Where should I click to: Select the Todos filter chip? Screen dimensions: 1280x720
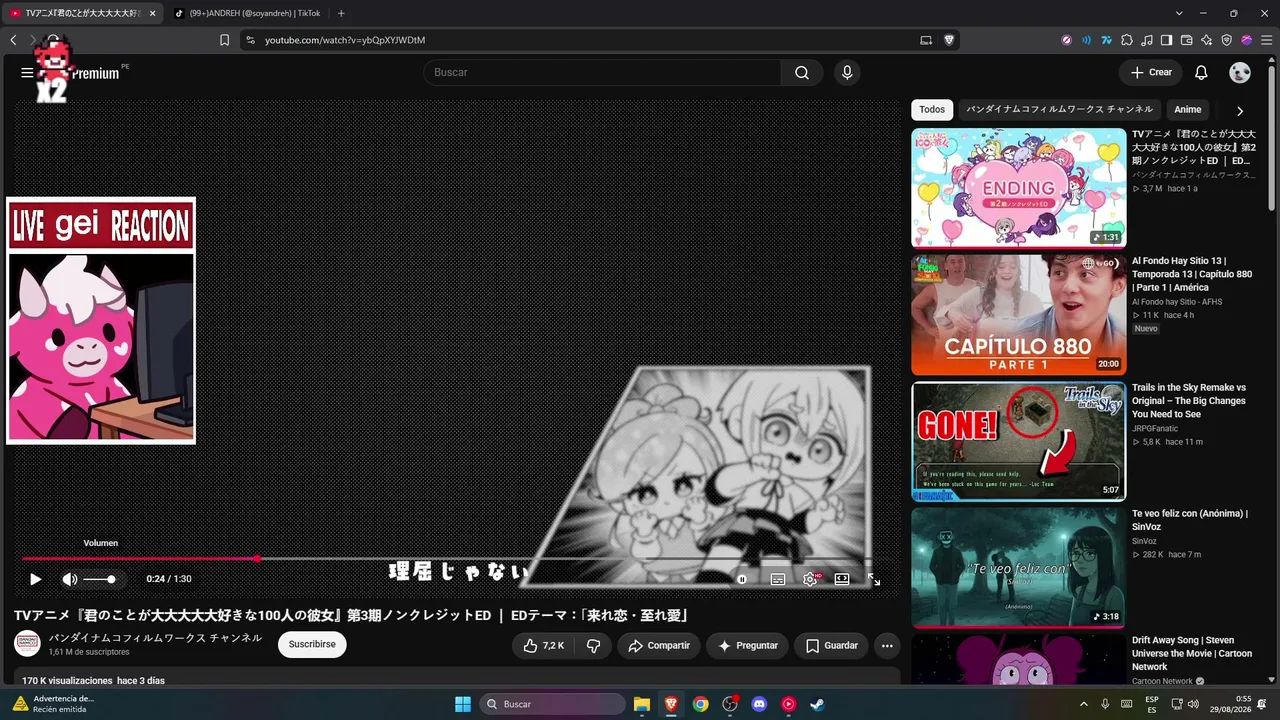[932, 110]
